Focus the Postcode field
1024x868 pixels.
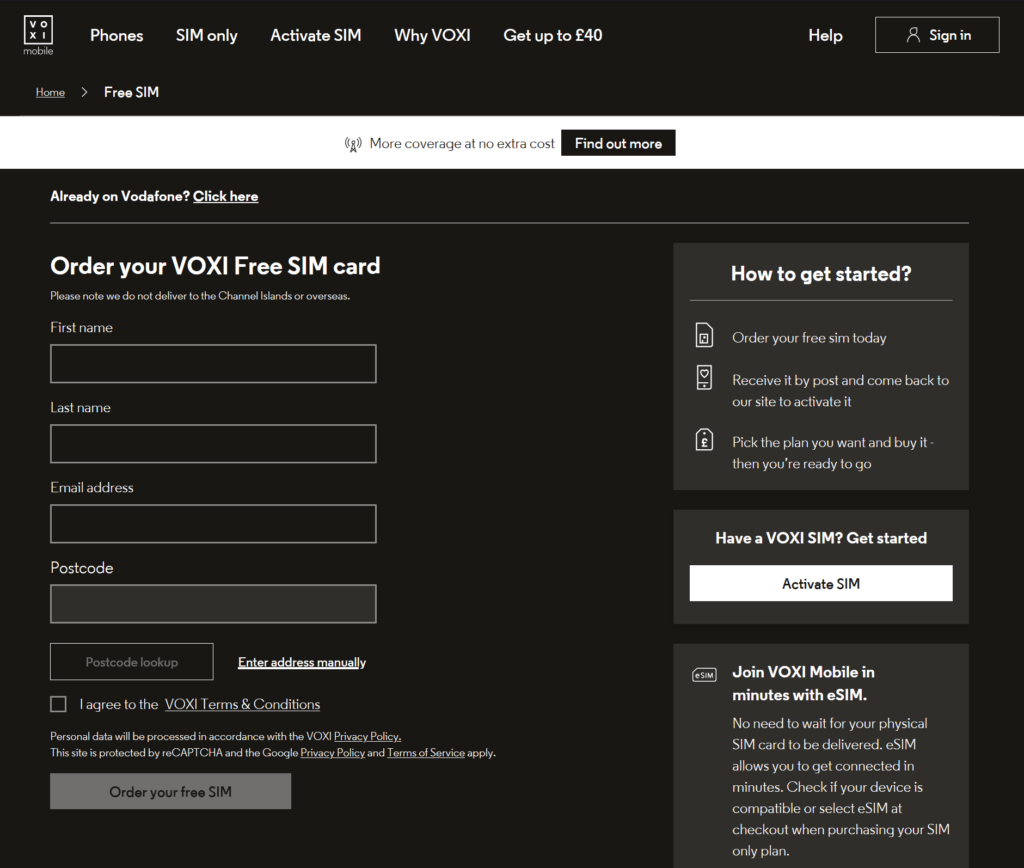(213, 603)
